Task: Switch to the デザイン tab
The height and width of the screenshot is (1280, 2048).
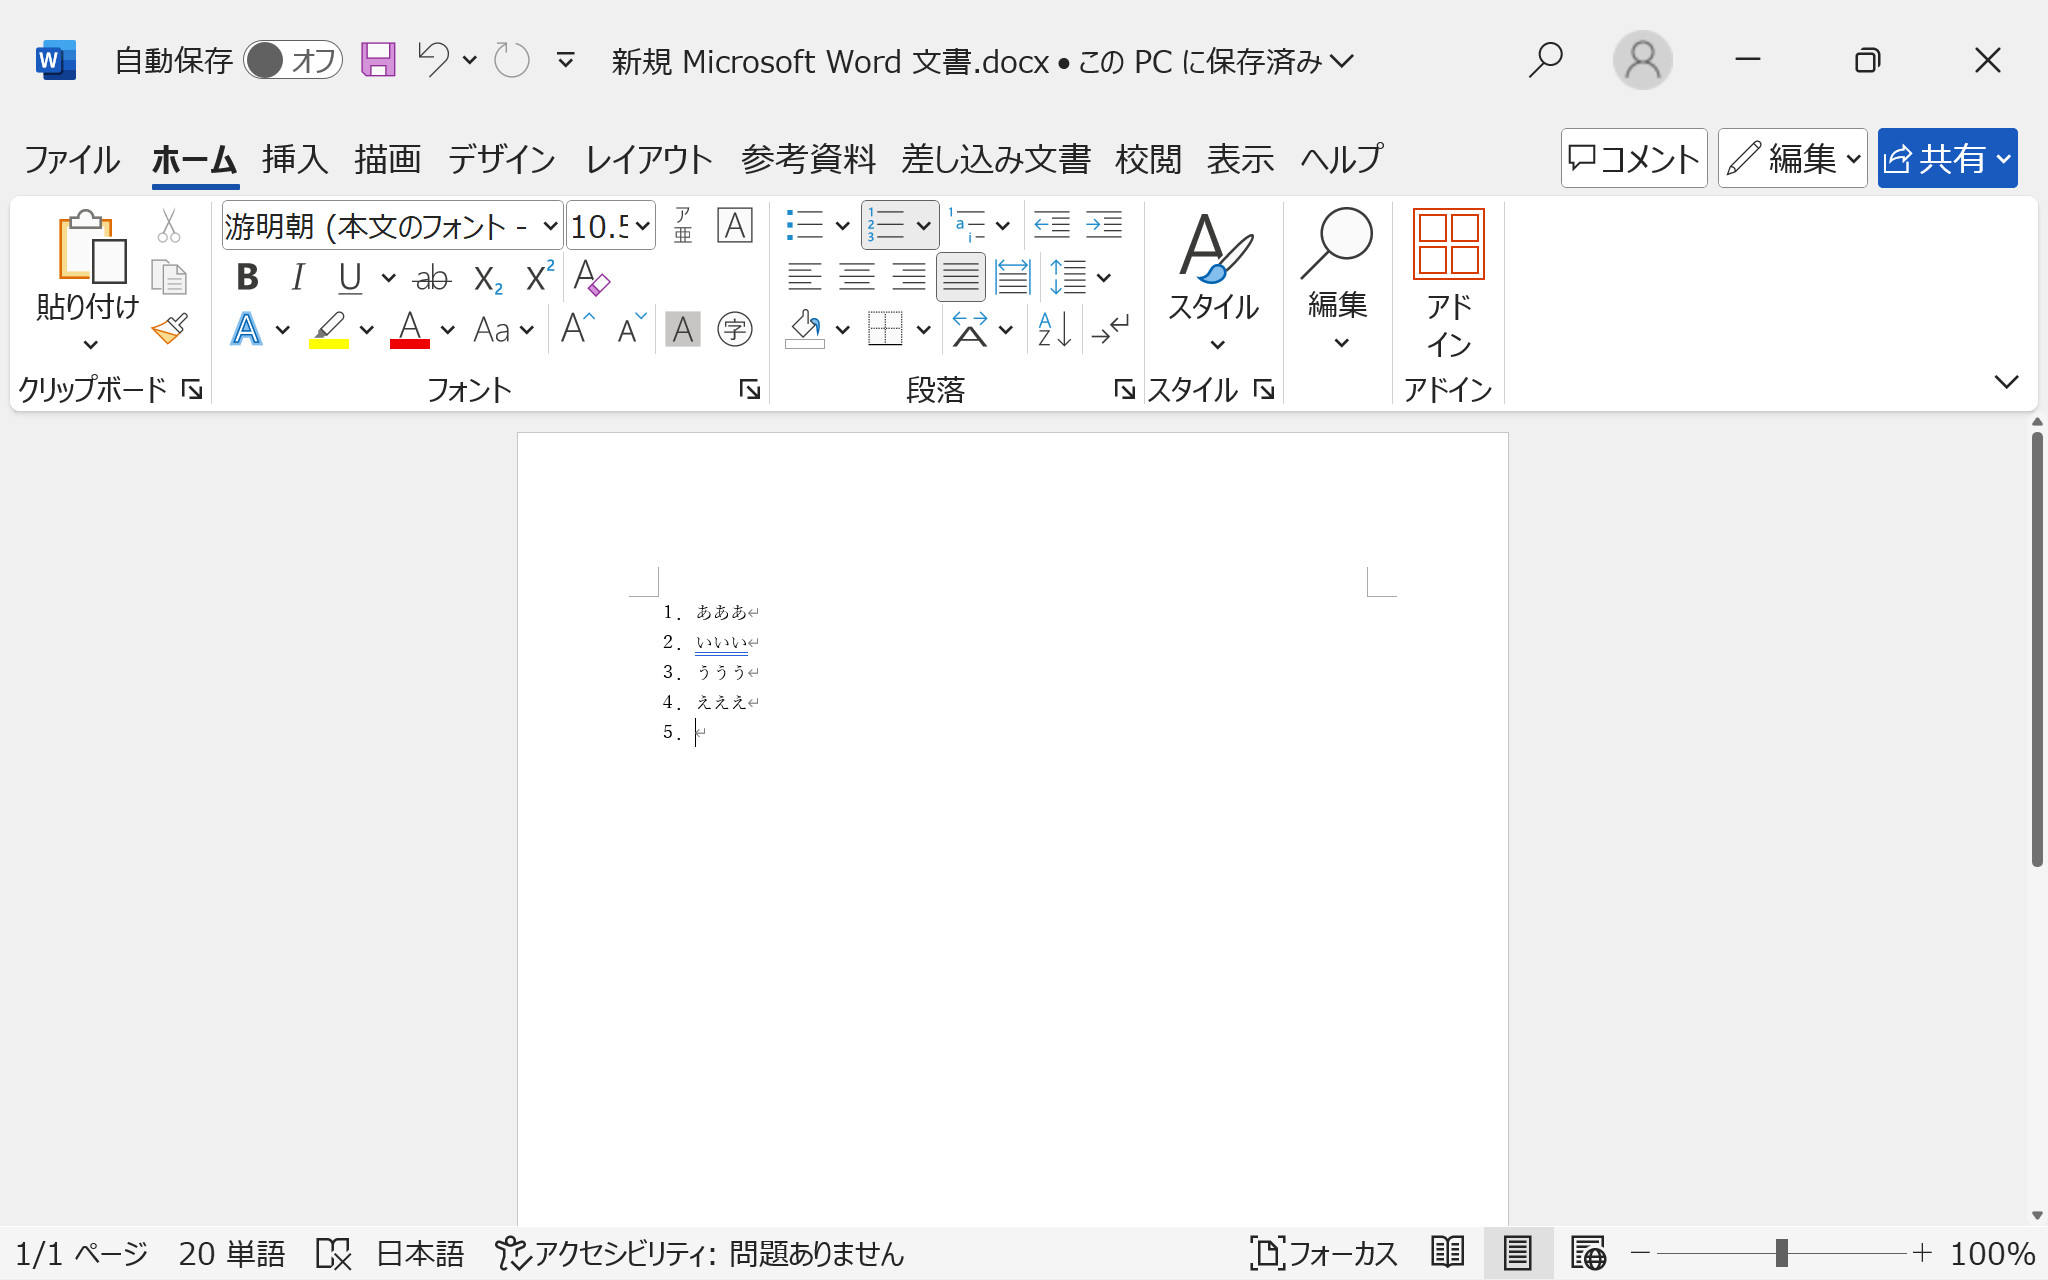Action: click(x=501, y=159)
